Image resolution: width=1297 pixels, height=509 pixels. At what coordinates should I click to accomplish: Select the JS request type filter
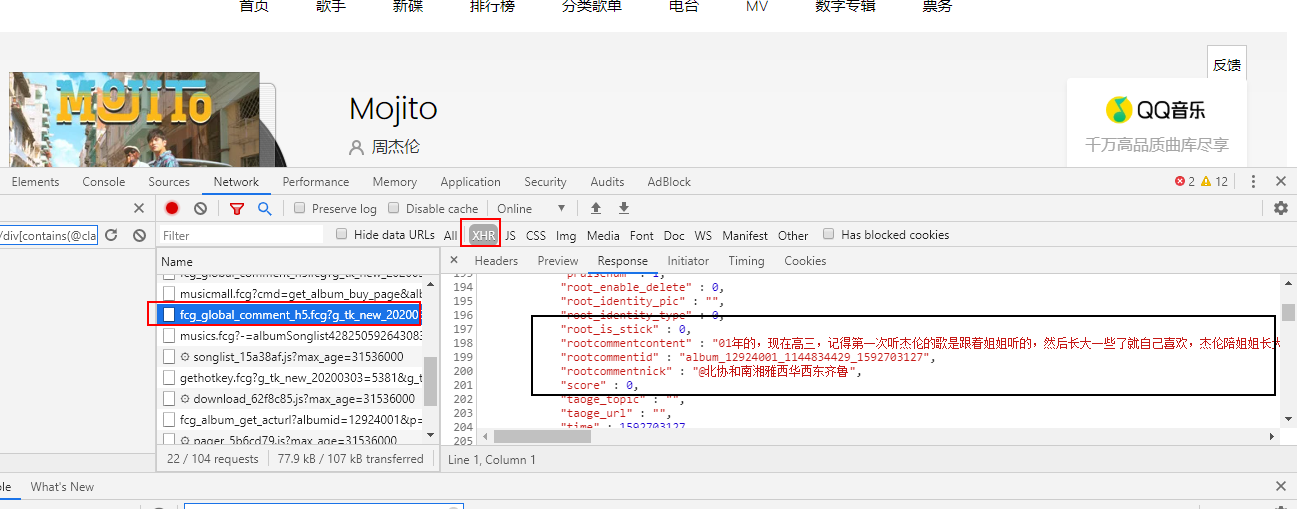[510, 235]
